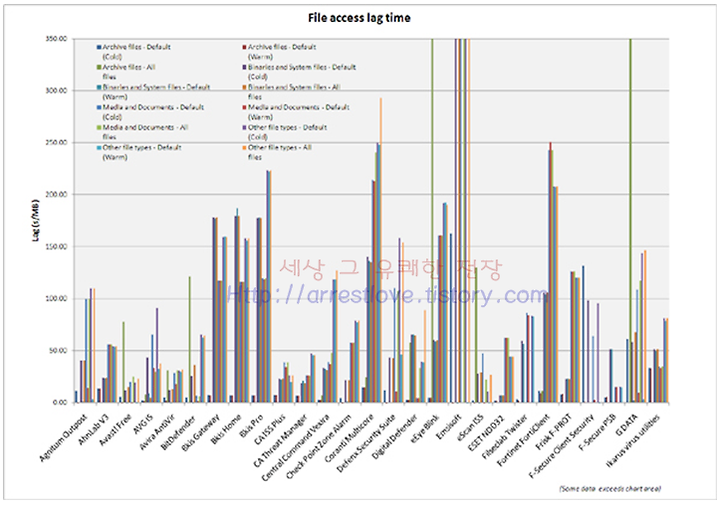Click the "AhnLab V3" category label
The width and height of the screenshot is (720, 506).
tap(95, 428)
